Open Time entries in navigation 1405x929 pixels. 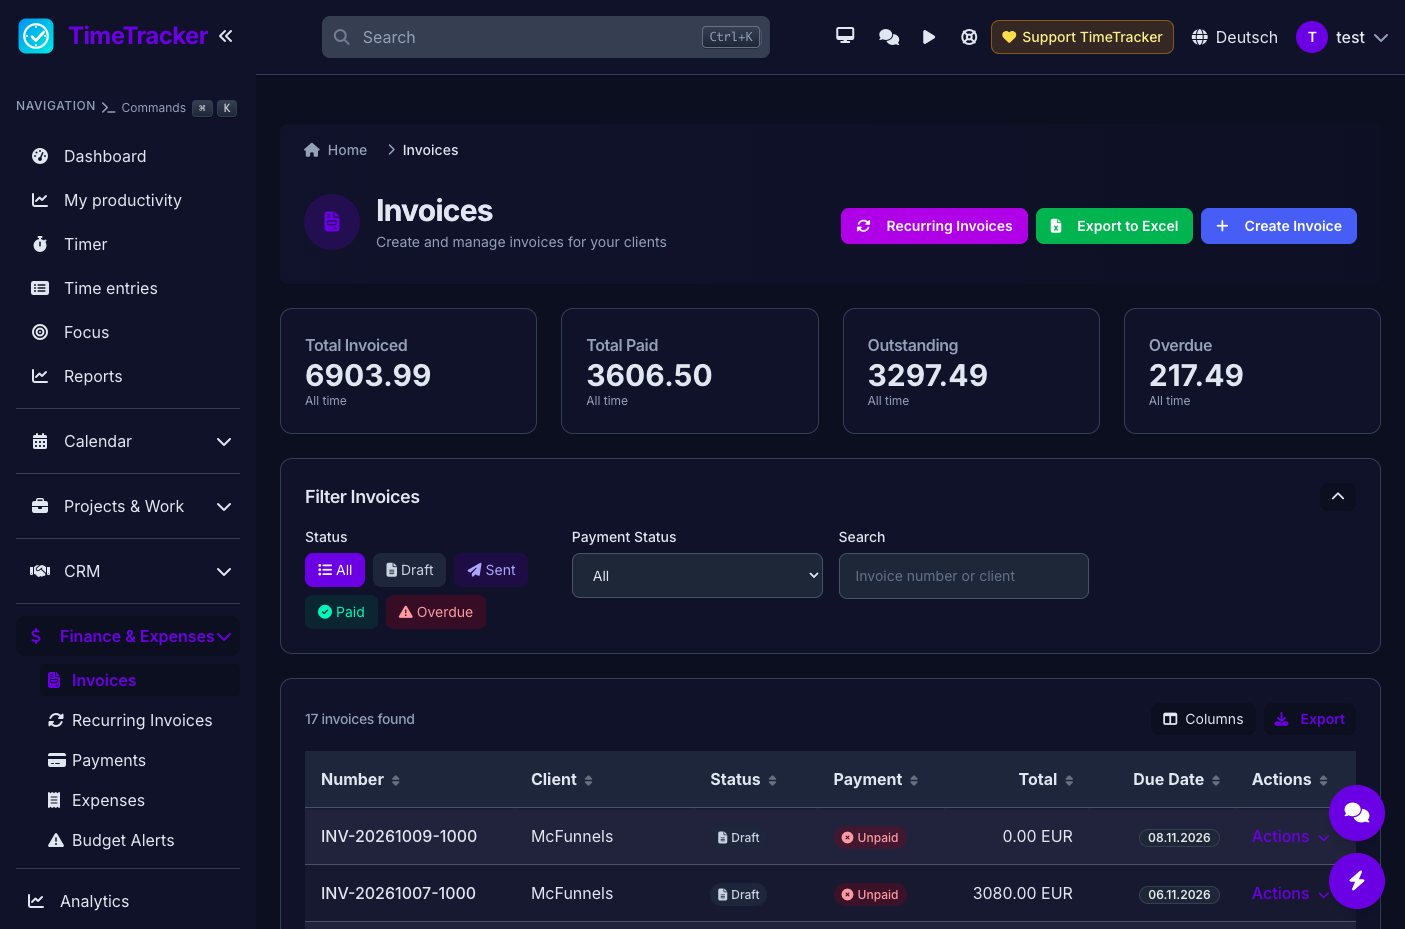click(128, 288)
